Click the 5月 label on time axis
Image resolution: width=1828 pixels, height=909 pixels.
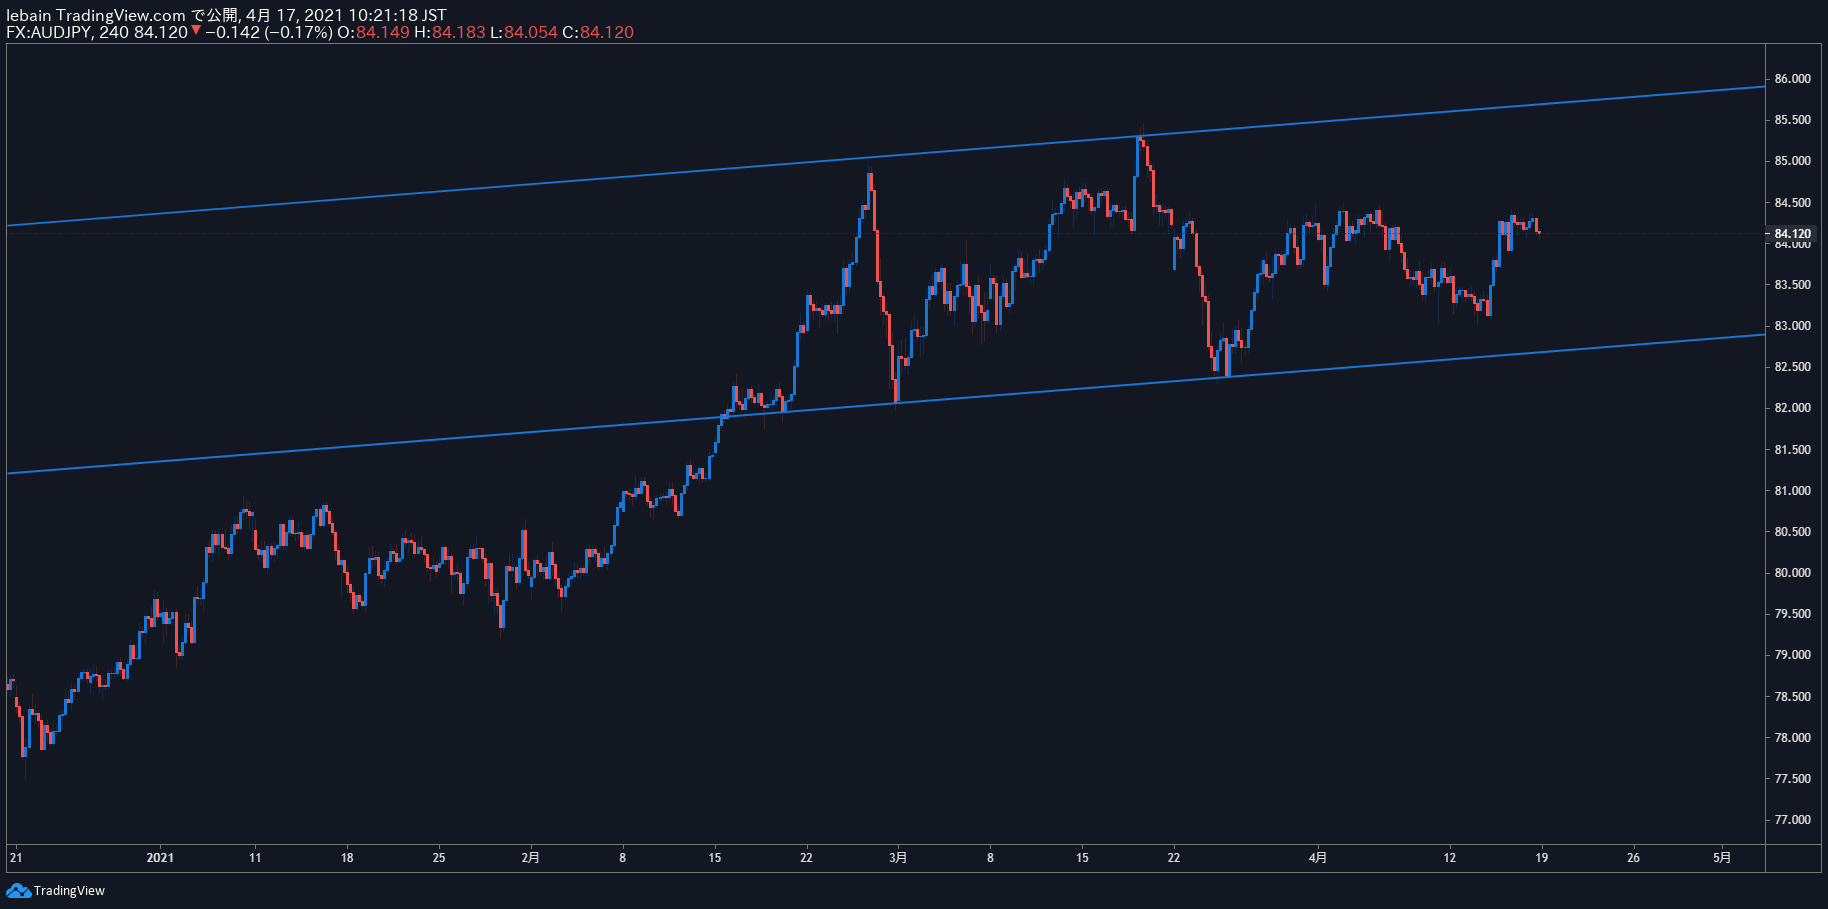(1722, 857)
